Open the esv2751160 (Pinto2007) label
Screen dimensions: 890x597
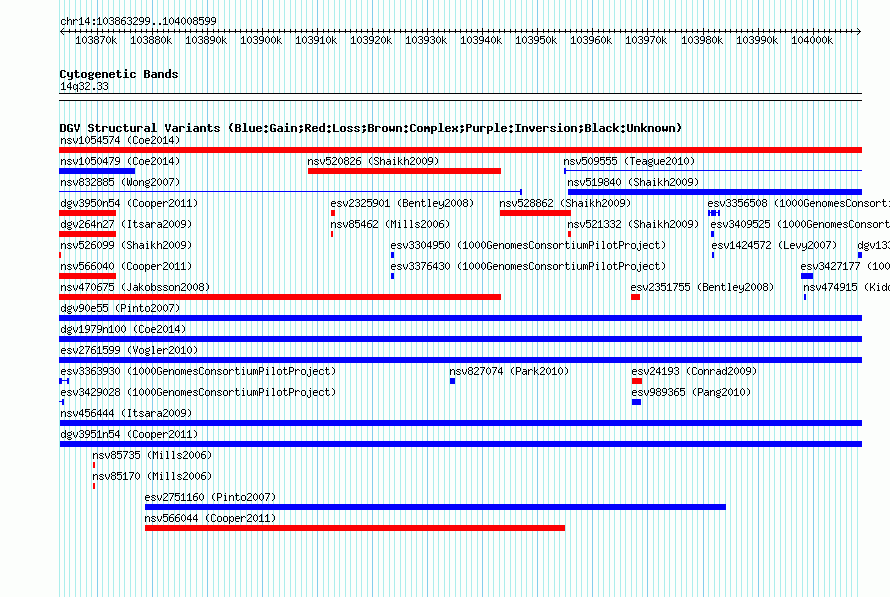coord(210,497)
